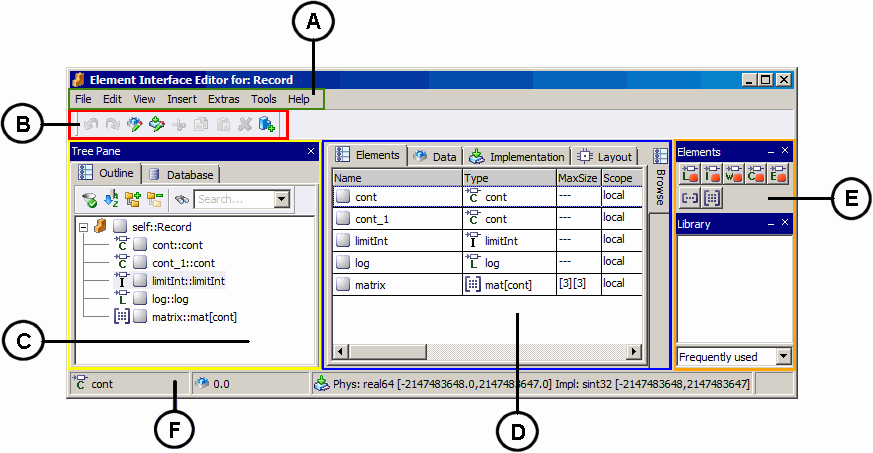This screenshot has width=873, height=453.
Task: Select limitInt::limitInt in the outline tree
Action: pyautogui.click(x=189, y=281)
